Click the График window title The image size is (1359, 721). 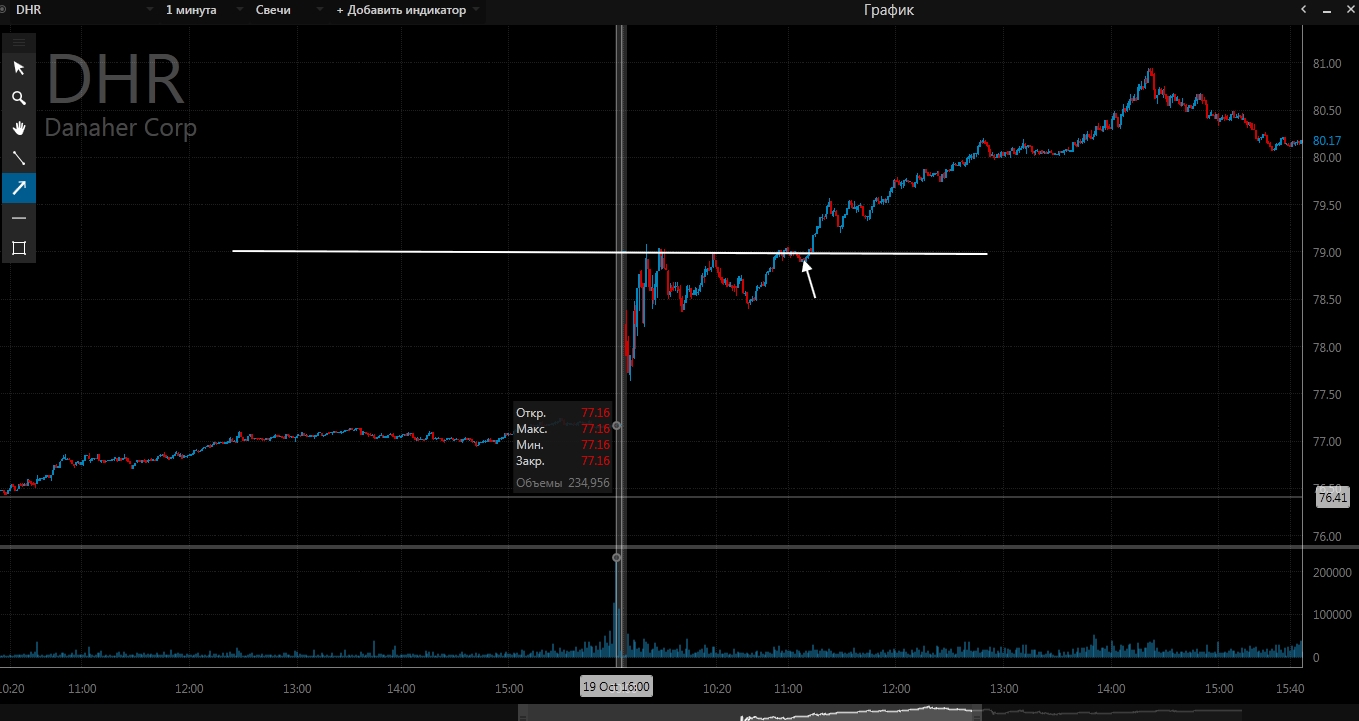coord(889,10)
